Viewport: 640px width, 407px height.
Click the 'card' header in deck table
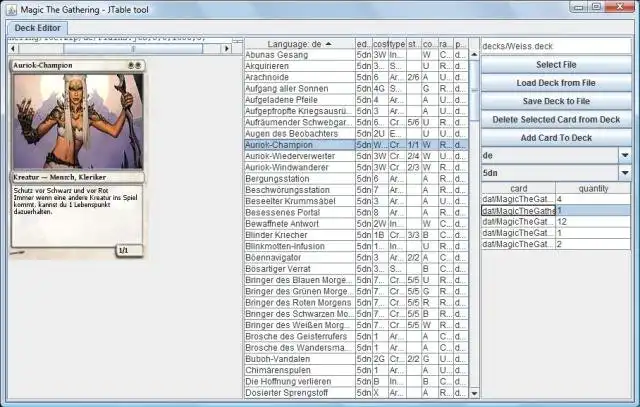(518, 189)
